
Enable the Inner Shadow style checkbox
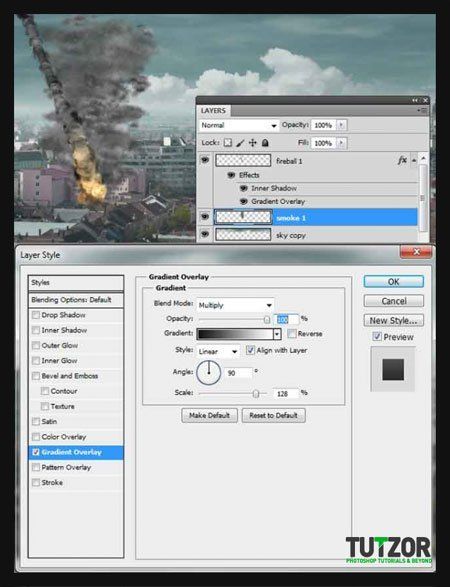tap(36, 330)
